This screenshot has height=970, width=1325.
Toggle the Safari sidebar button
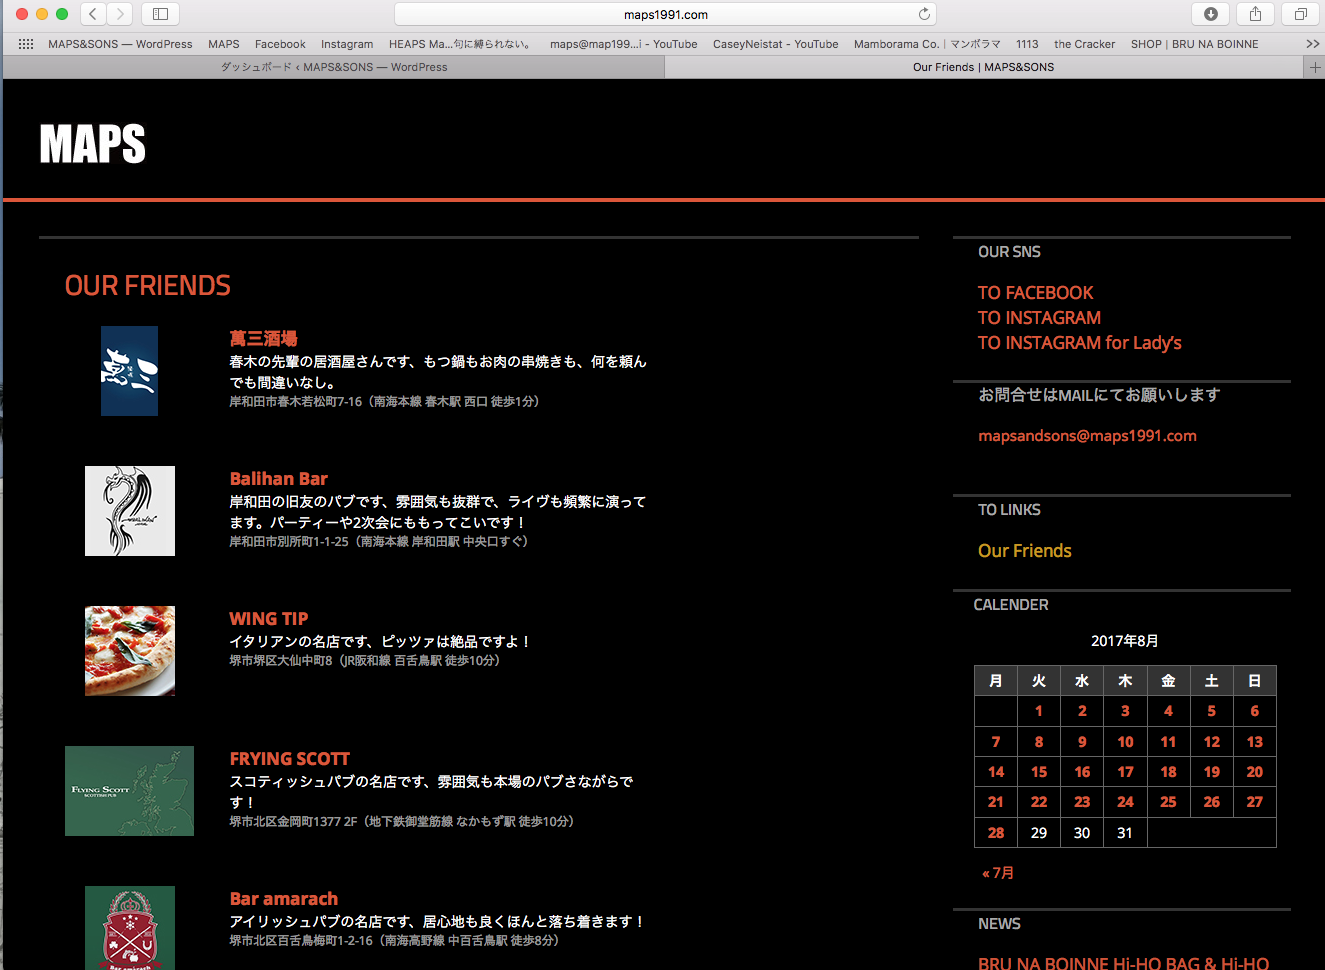pyautogui.click(x=160, y=14)
